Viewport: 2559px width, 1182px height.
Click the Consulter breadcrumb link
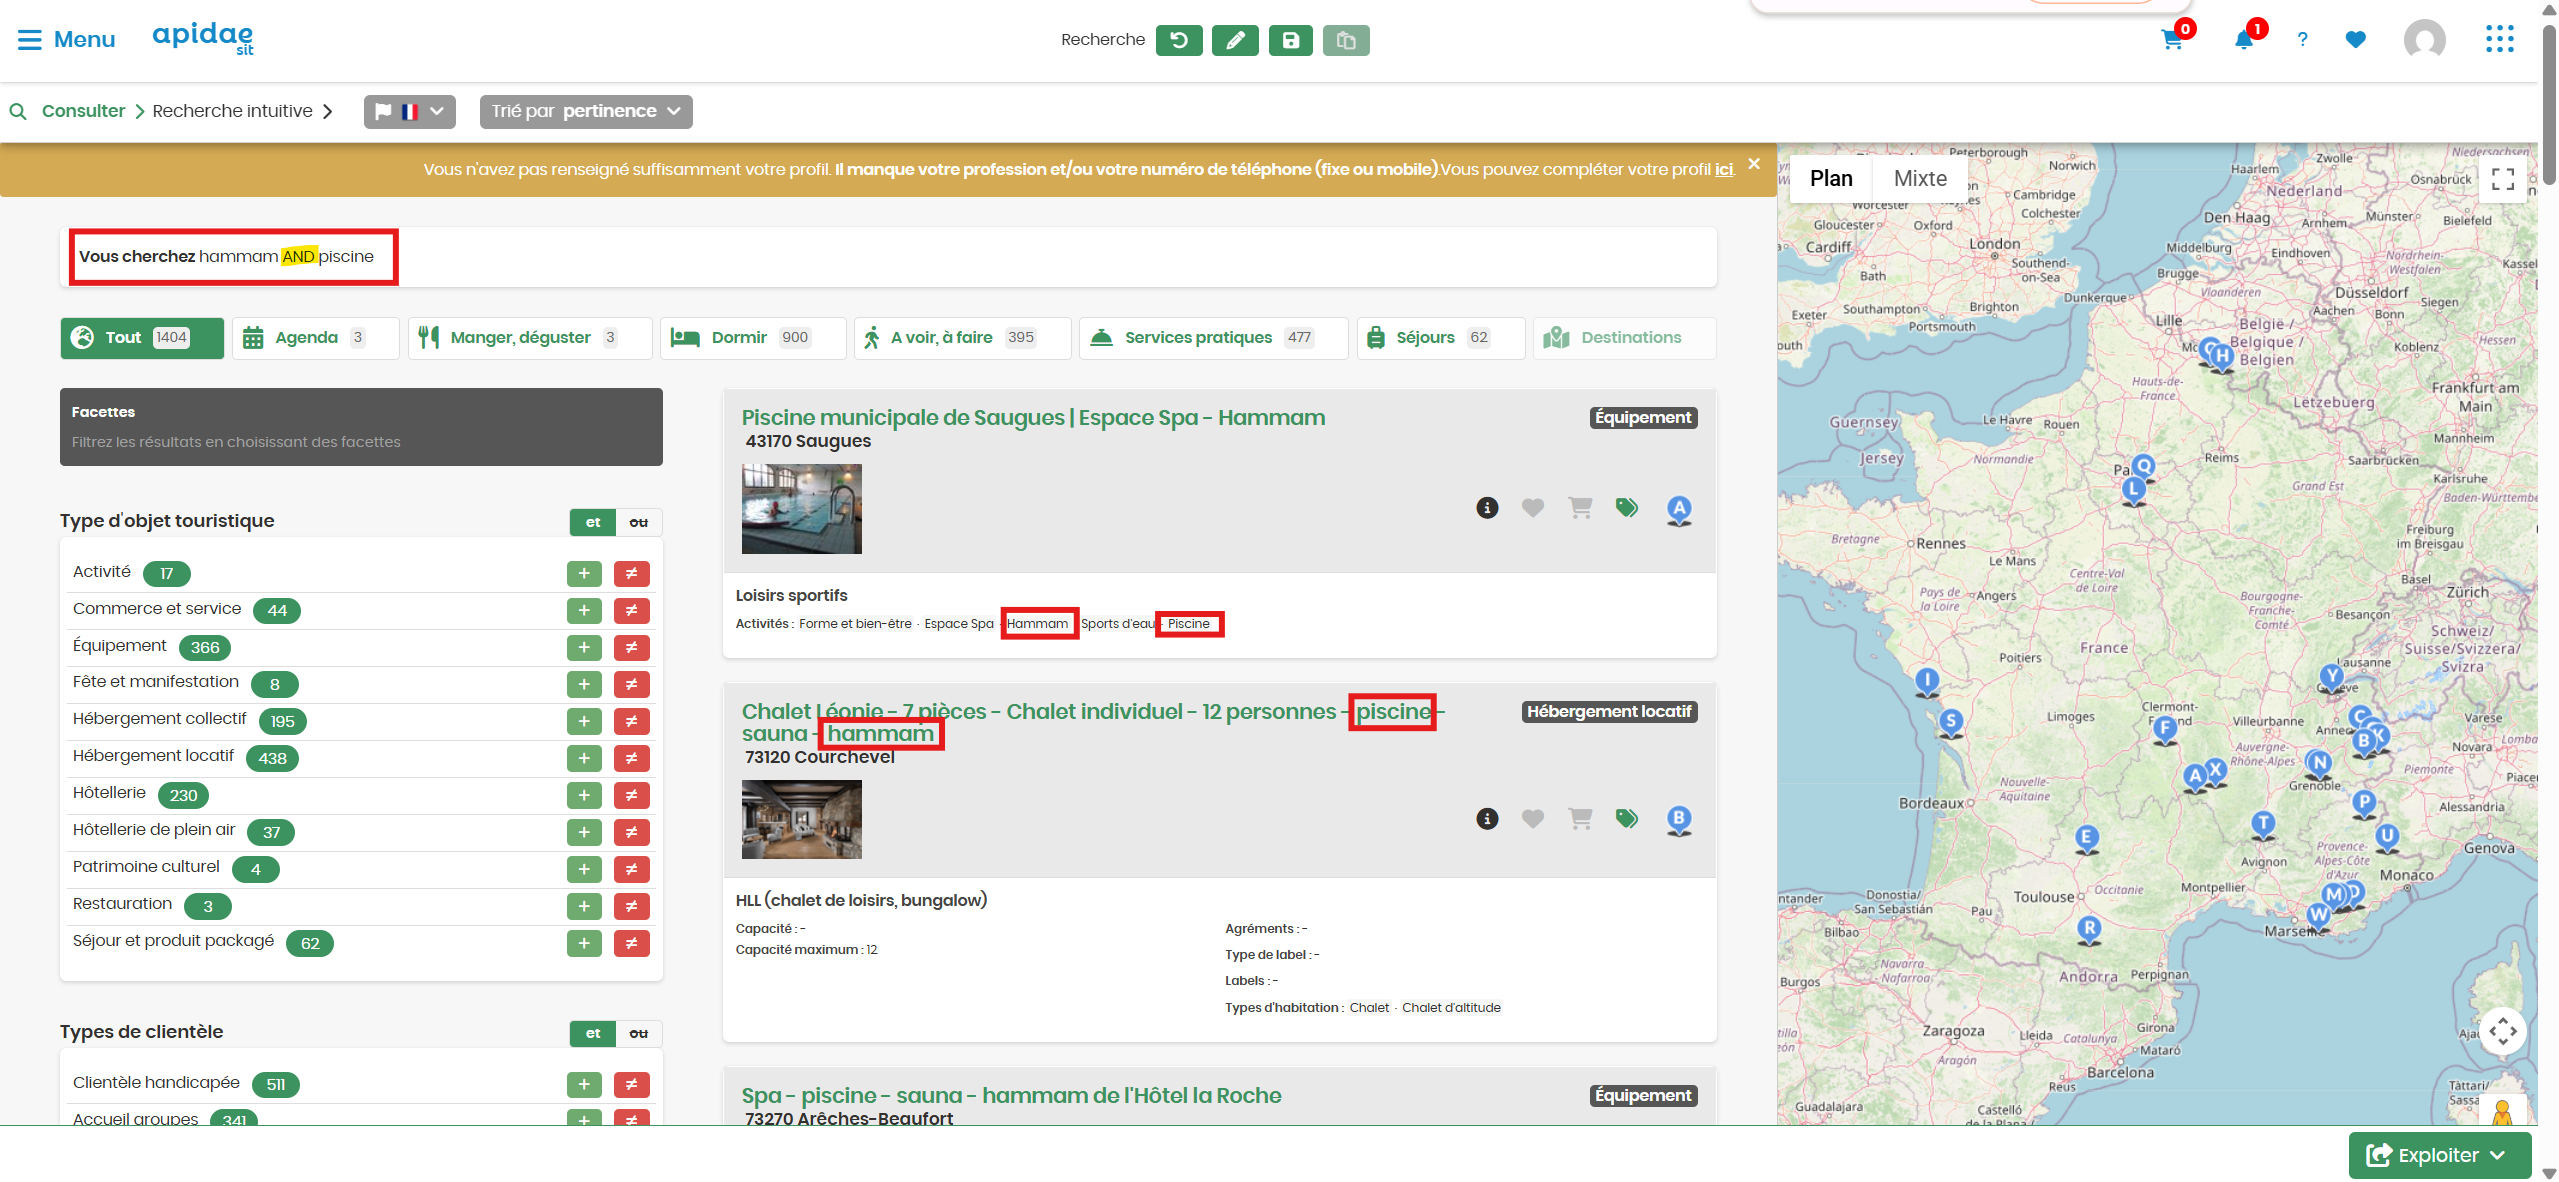83,111
